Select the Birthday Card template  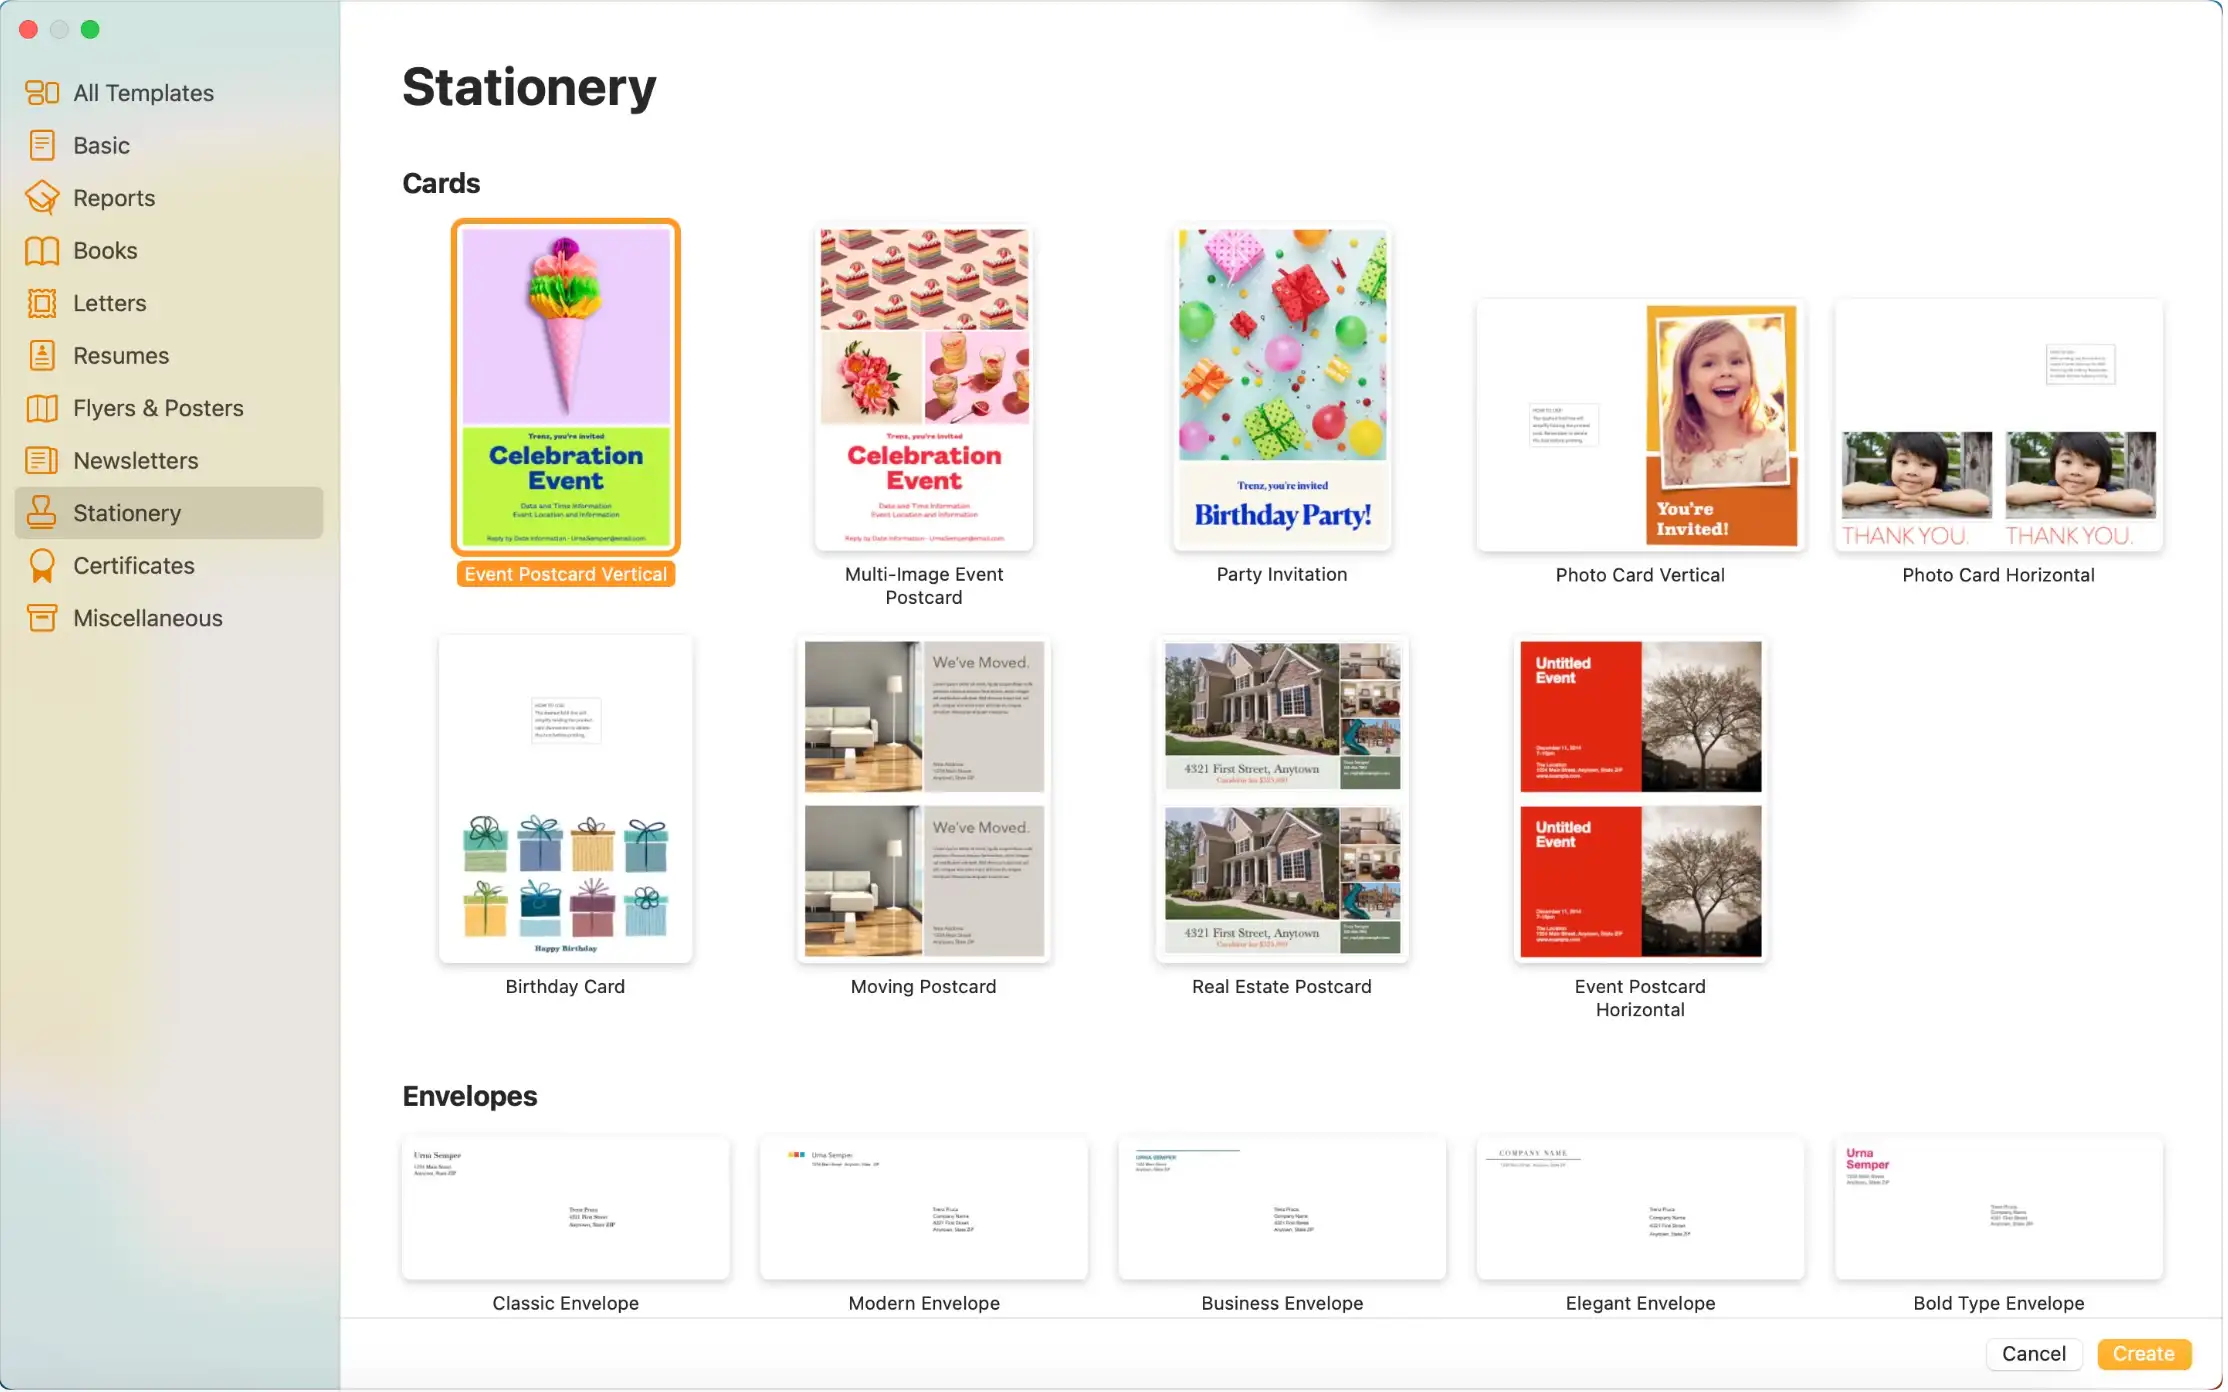pos(566,800)
